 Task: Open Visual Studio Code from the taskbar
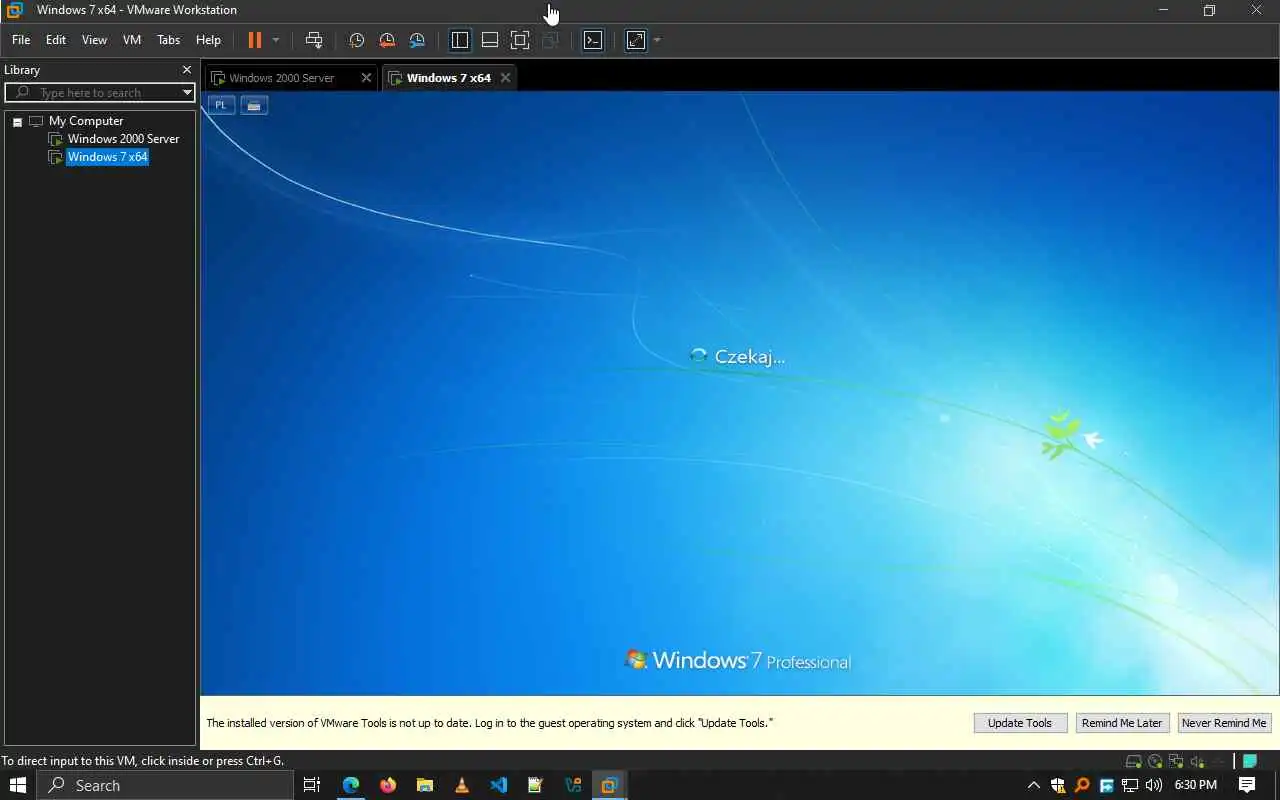tap(498, 785)
